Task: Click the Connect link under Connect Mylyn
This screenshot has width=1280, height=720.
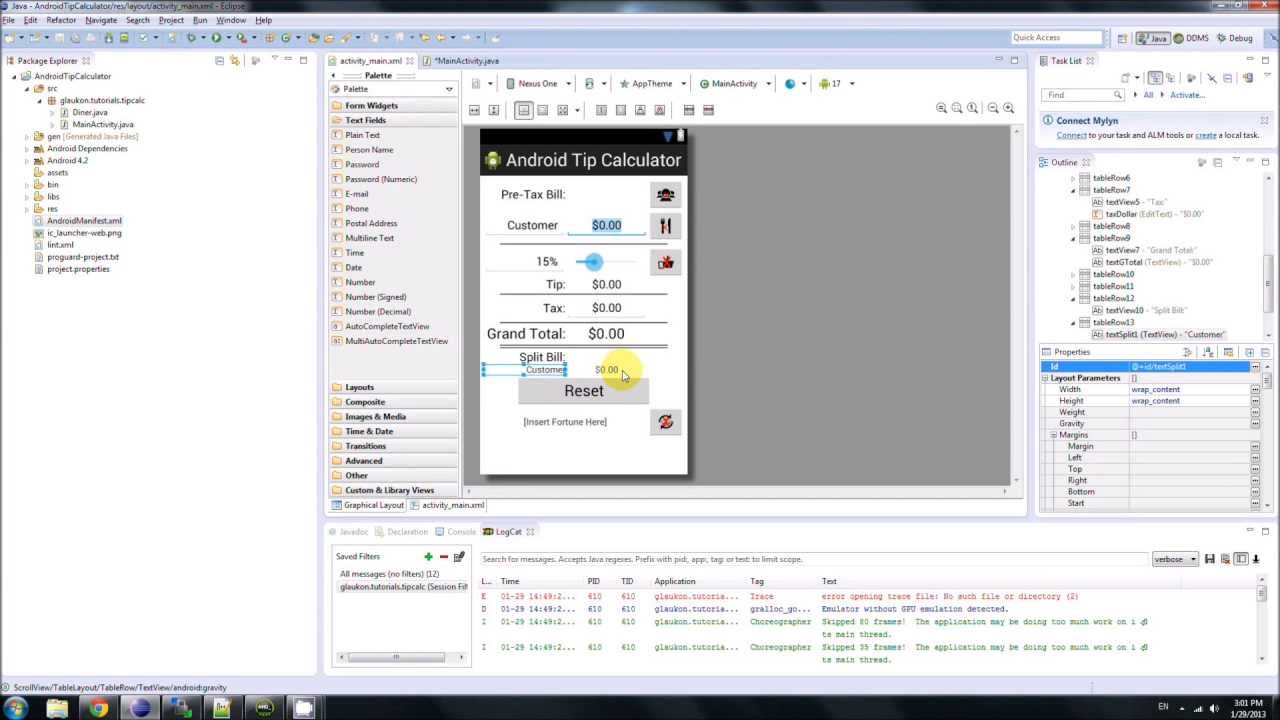Action: [x=1071, y=135]
